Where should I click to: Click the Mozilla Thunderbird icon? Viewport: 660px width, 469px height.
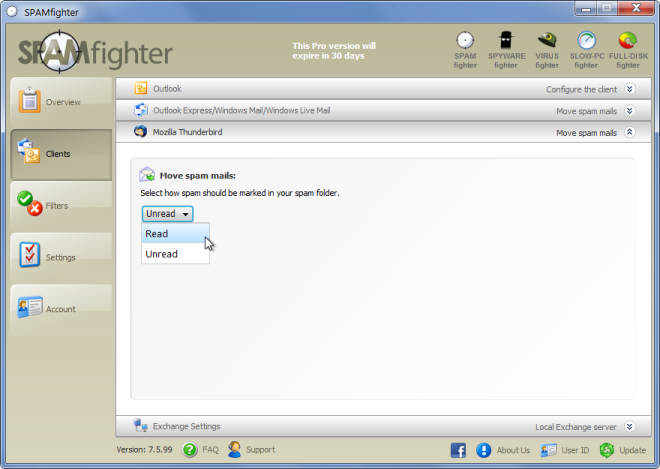tap(141, 132)
